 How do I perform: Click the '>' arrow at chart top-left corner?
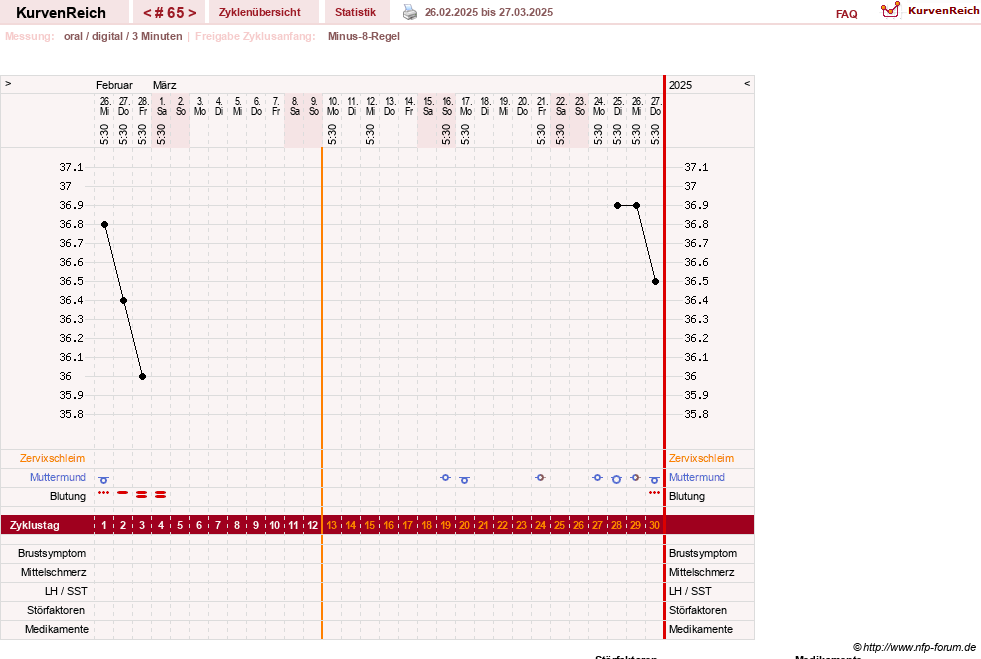pos(8,83)
